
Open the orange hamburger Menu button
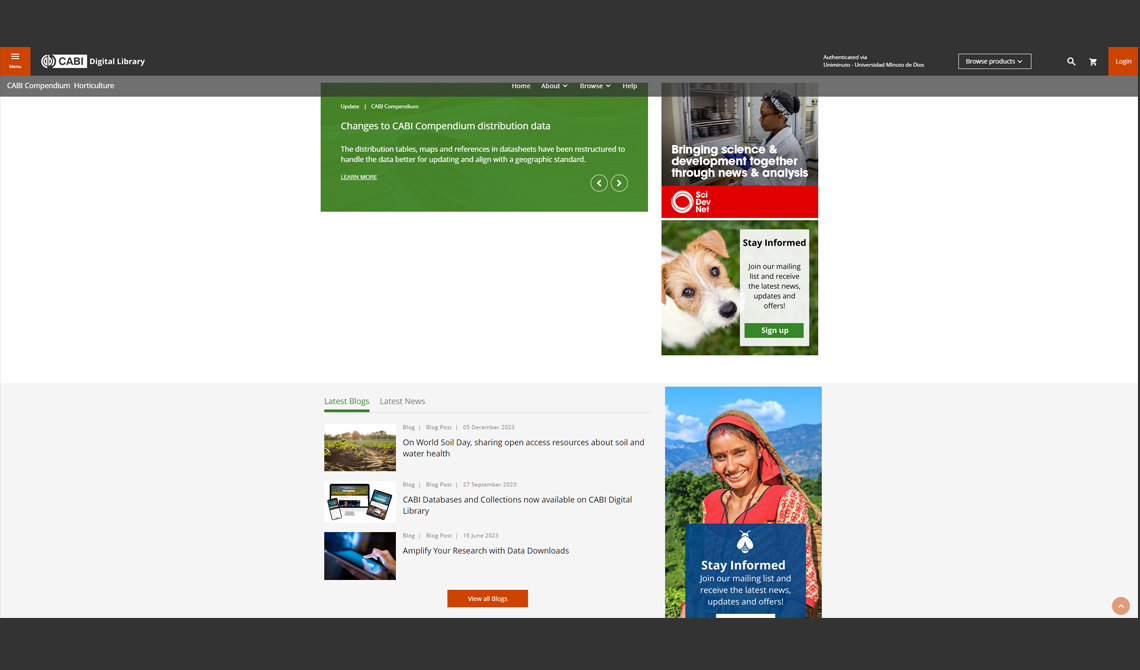[x=15, y=61]
